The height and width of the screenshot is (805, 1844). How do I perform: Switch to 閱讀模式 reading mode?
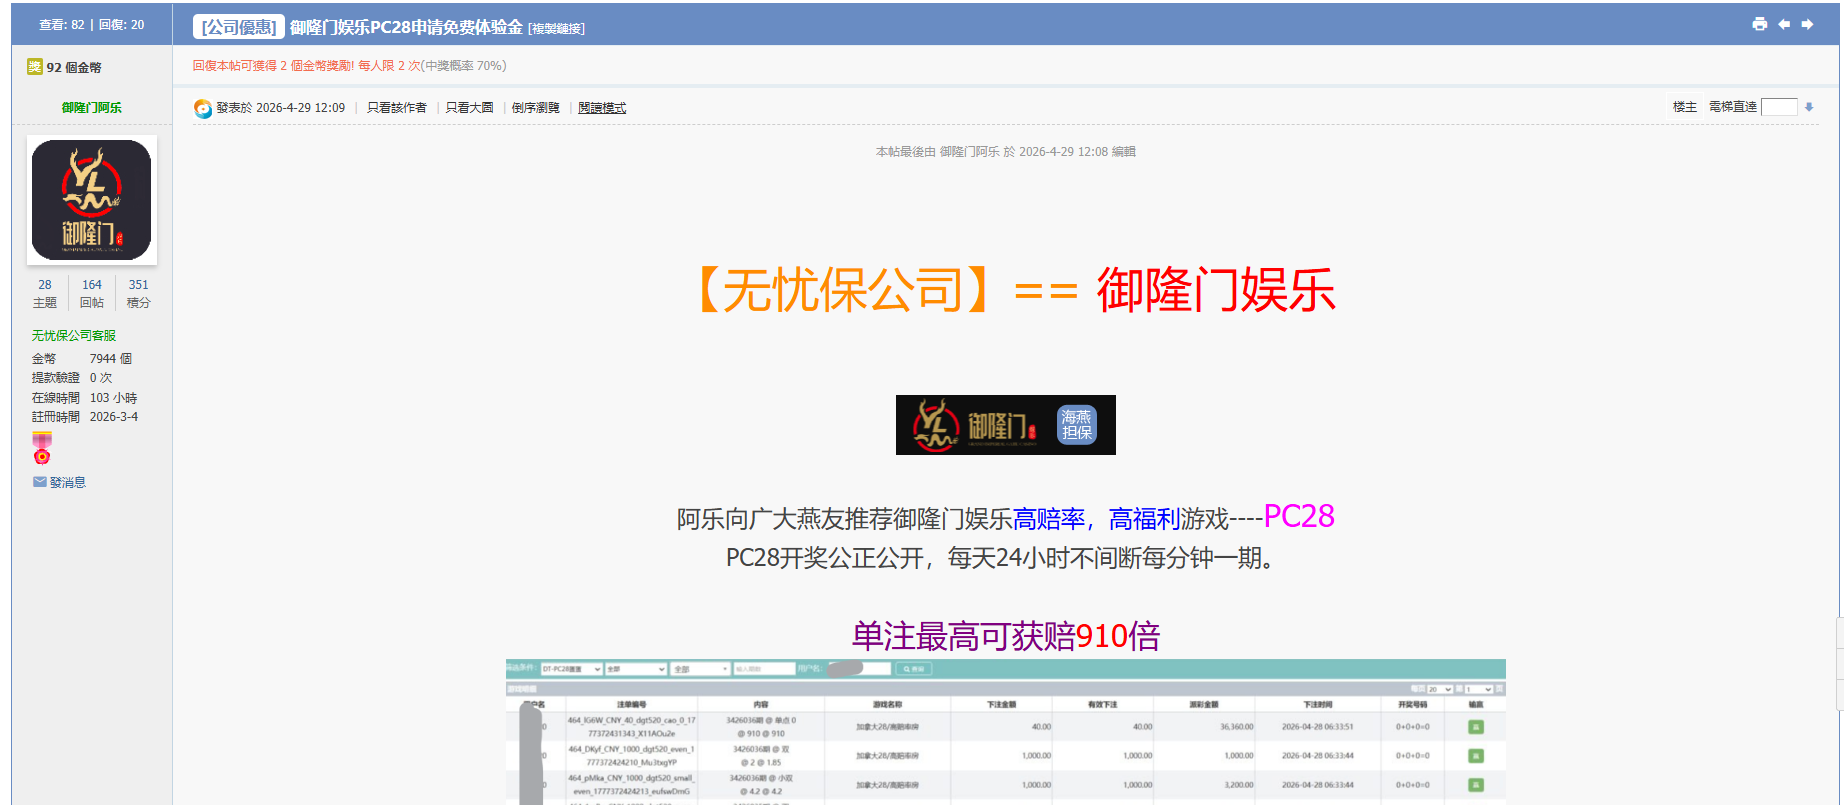pyautogui.click(x=602, y=108)
